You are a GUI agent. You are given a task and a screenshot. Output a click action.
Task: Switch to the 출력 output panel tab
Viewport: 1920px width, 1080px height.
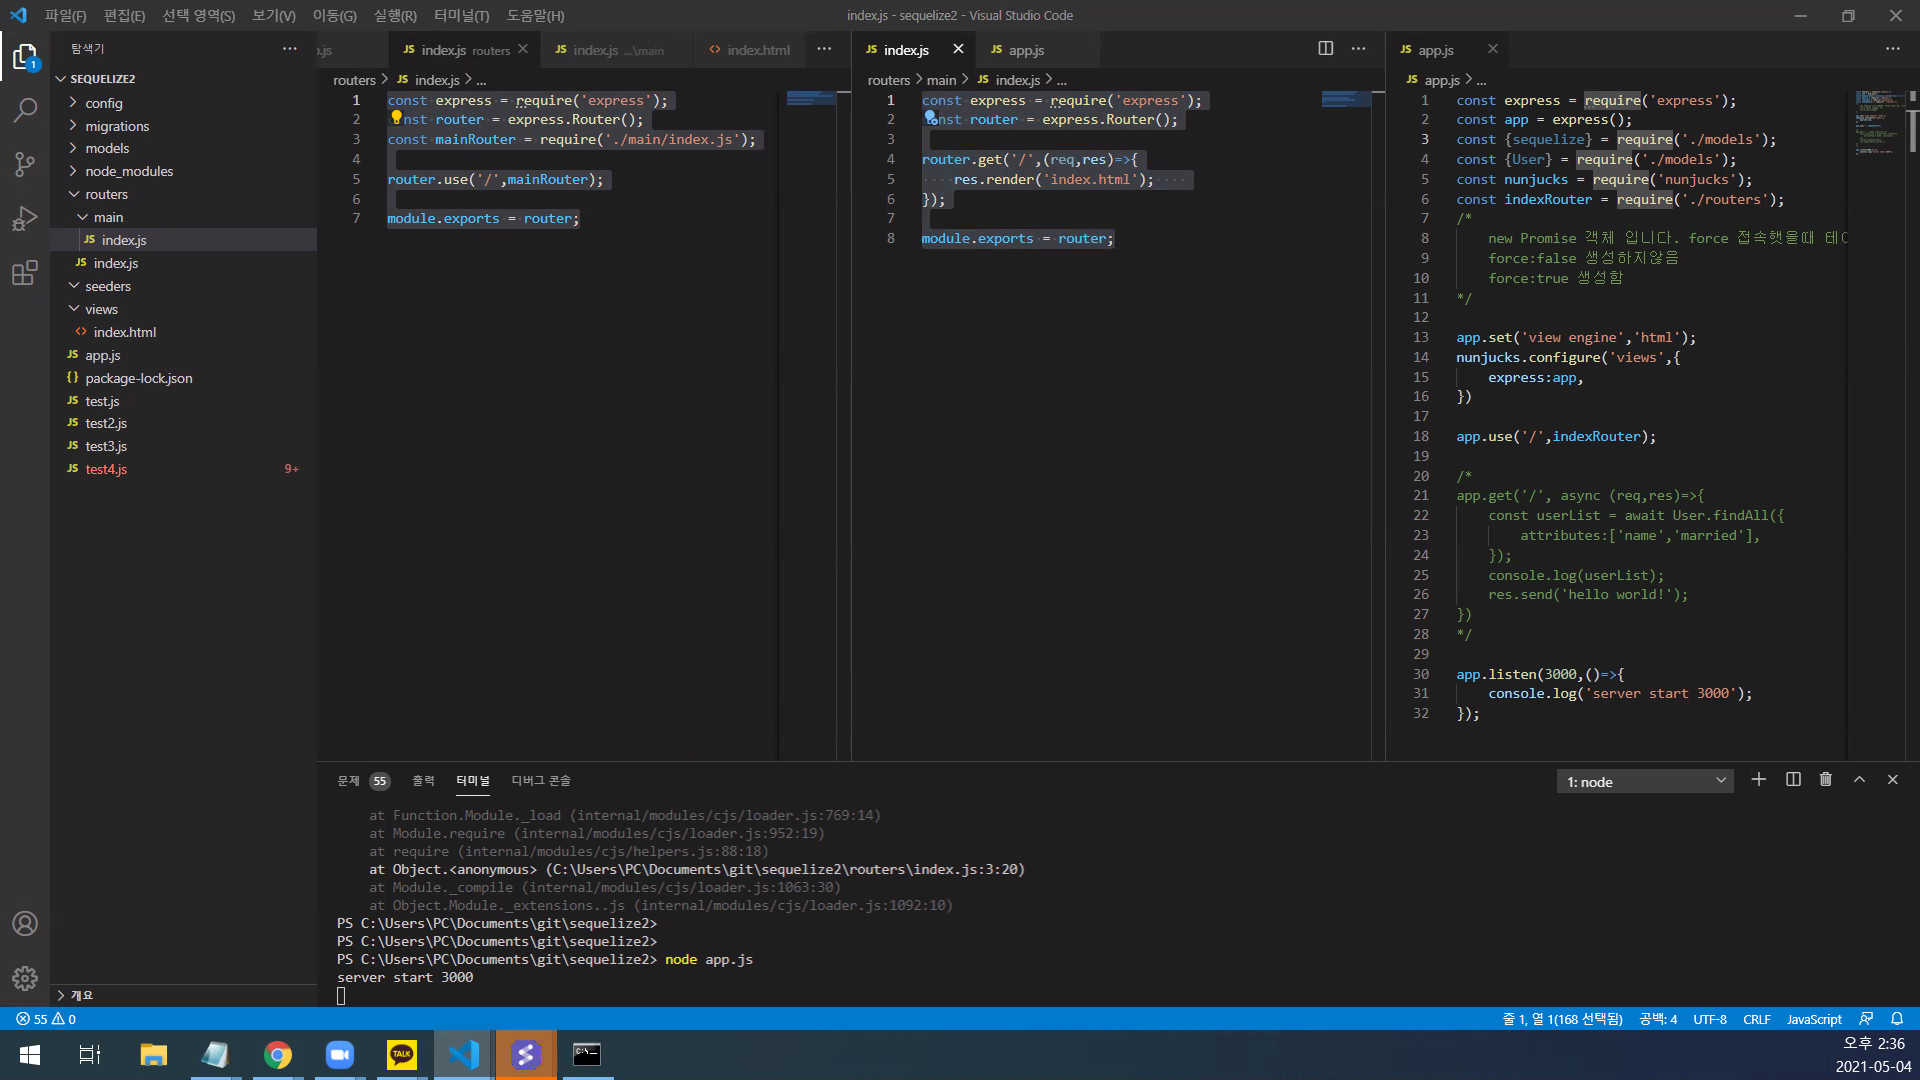[423, 781]
